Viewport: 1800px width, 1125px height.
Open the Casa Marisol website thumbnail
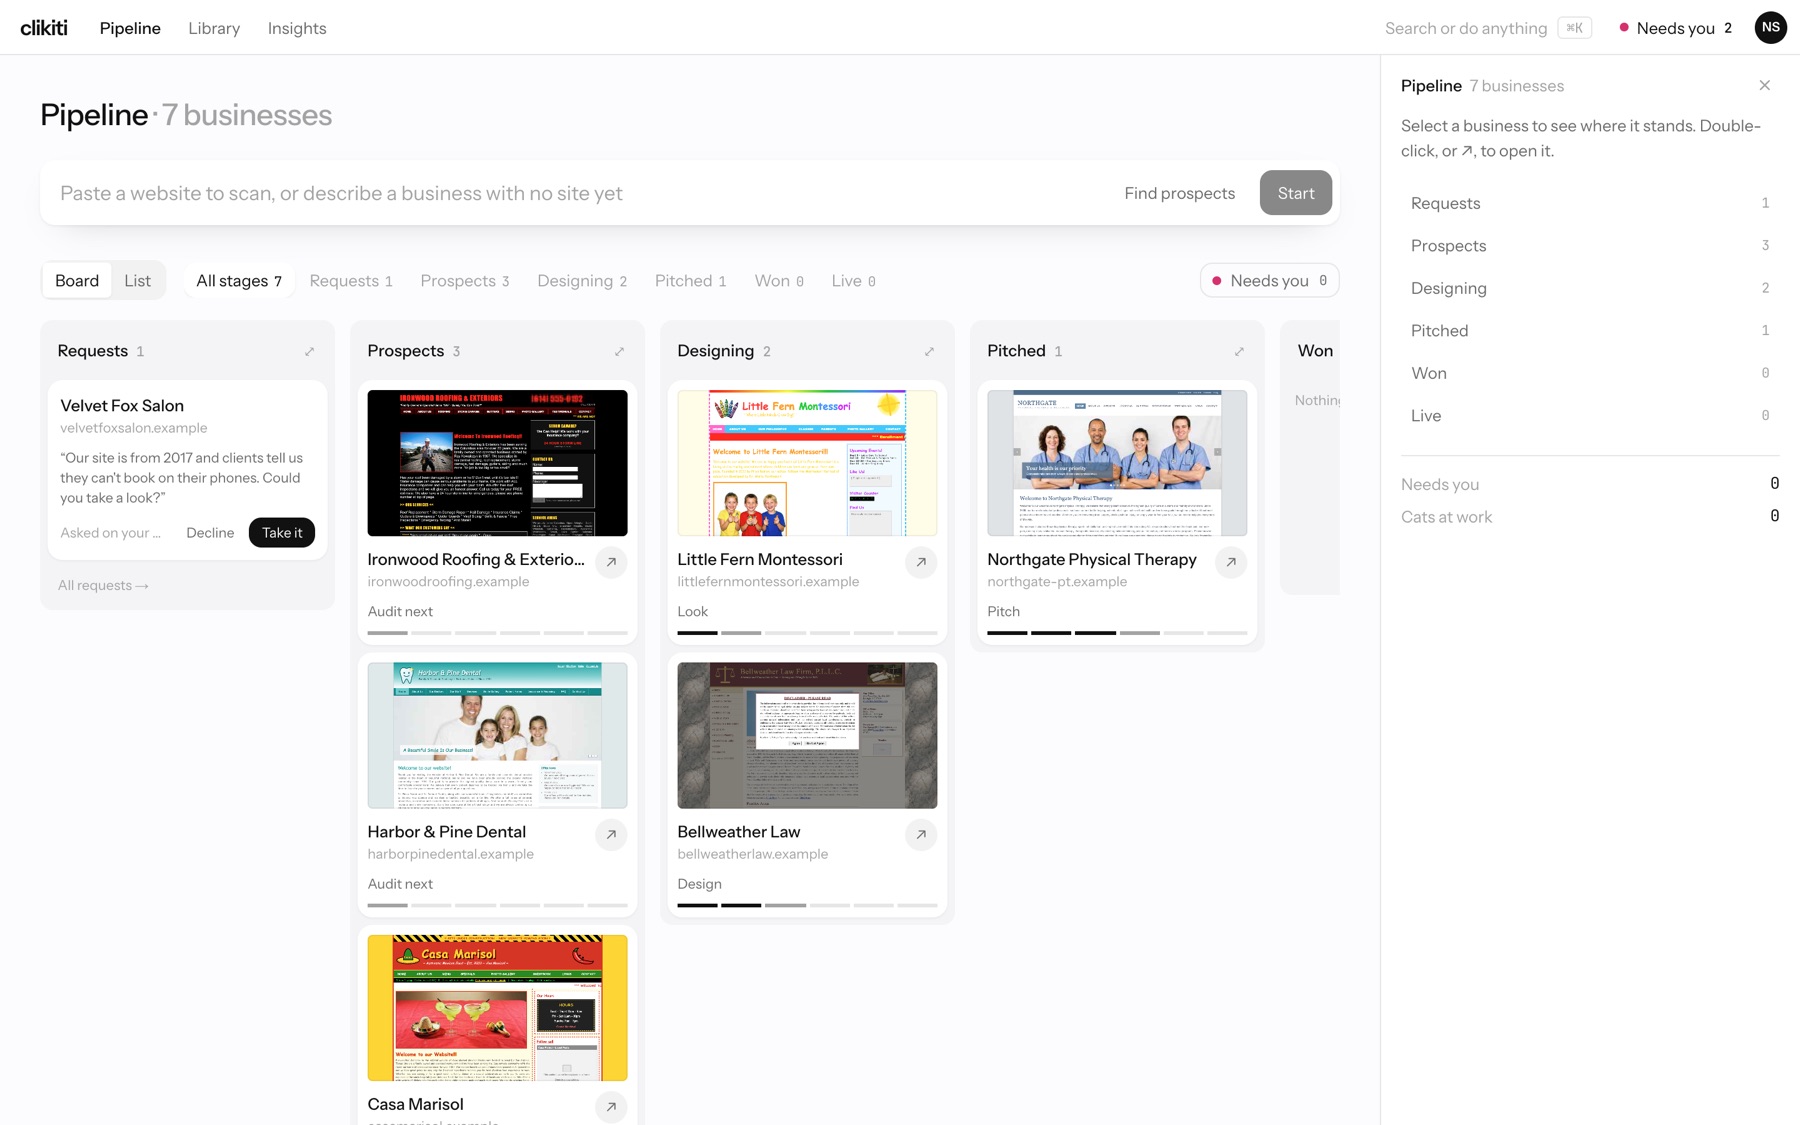[x=497, y=1008]
